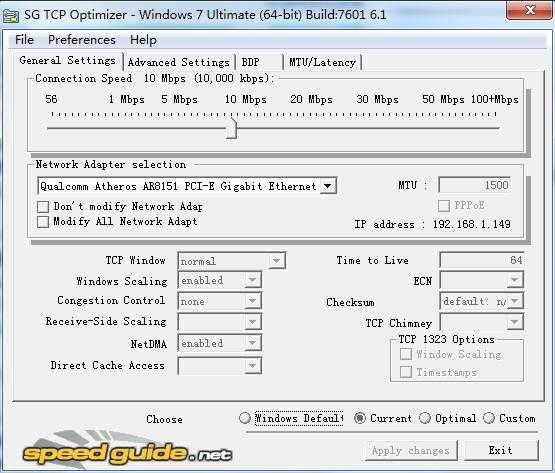Toggle the Timestamps checkbox
Viewport: 555px width, 473px height.
pyautogui.click(x=406, y=372)
